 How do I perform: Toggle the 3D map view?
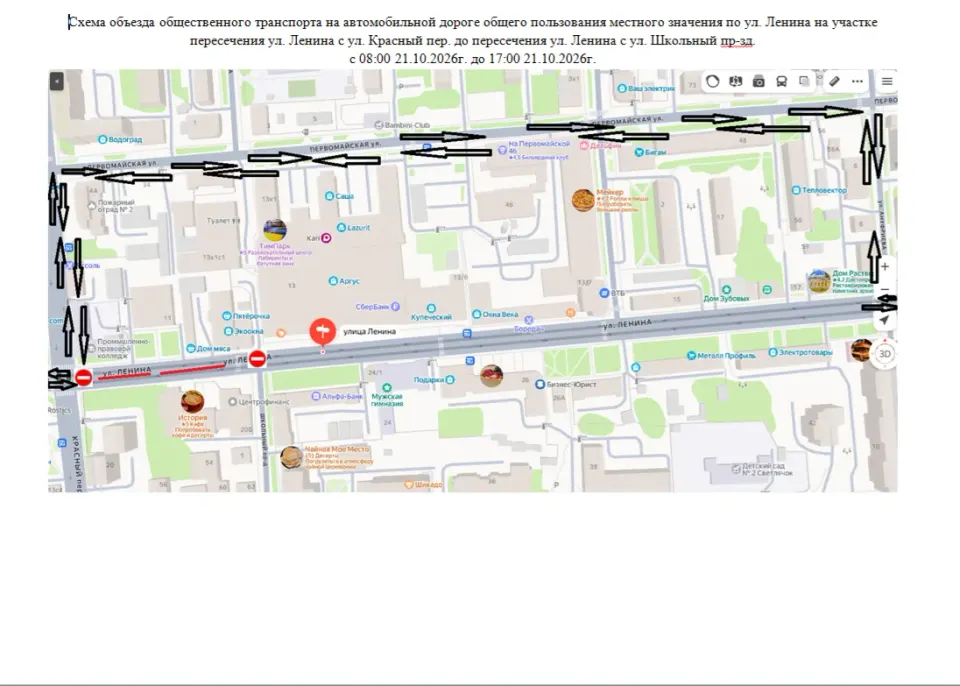(885, 353)
